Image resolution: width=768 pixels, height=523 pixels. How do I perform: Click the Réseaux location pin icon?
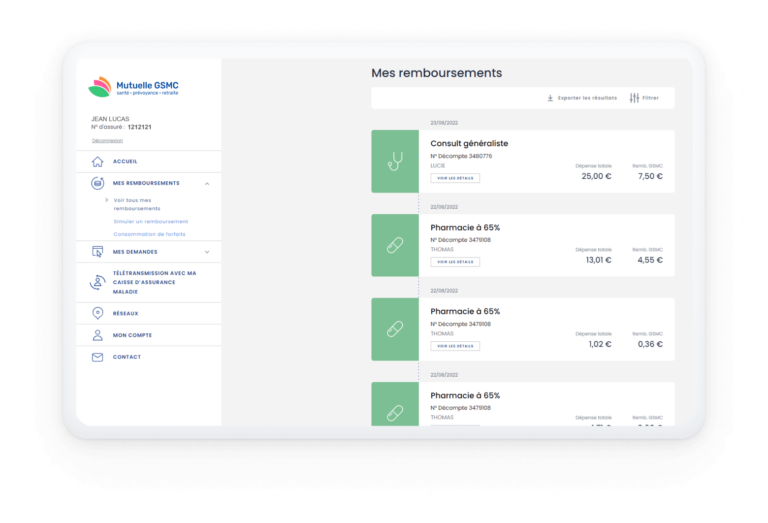click(97, 314)
